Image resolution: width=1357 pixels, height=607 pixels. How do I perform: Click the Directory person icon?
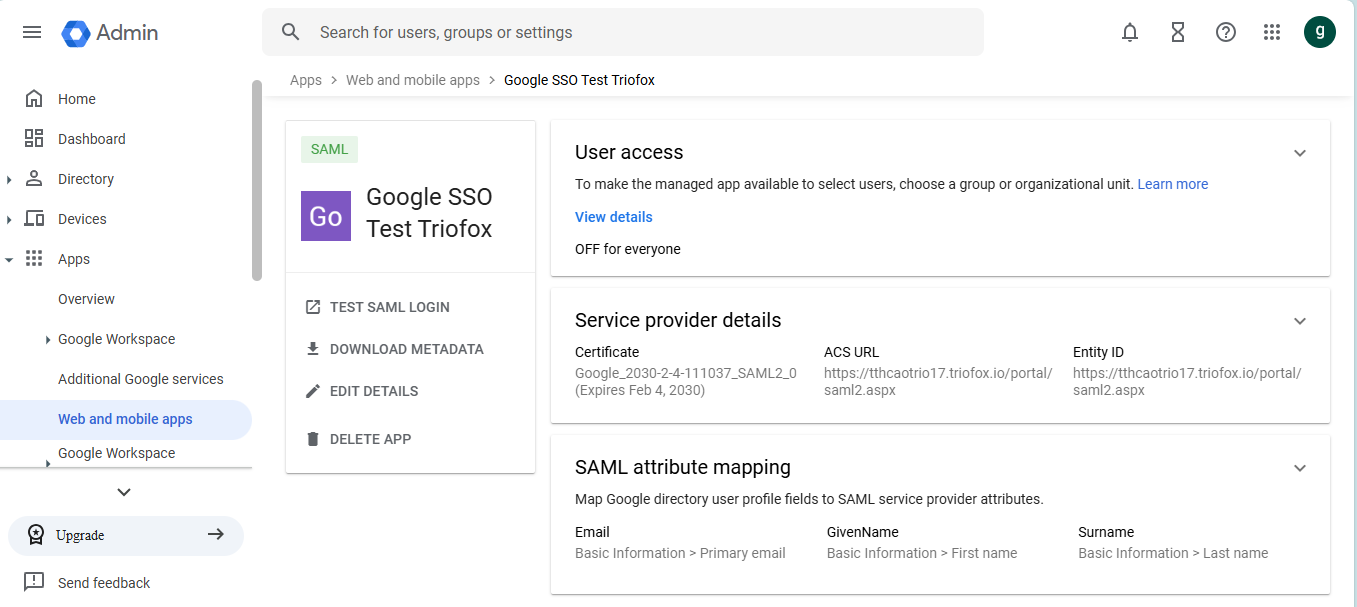[x=34, y=179]
